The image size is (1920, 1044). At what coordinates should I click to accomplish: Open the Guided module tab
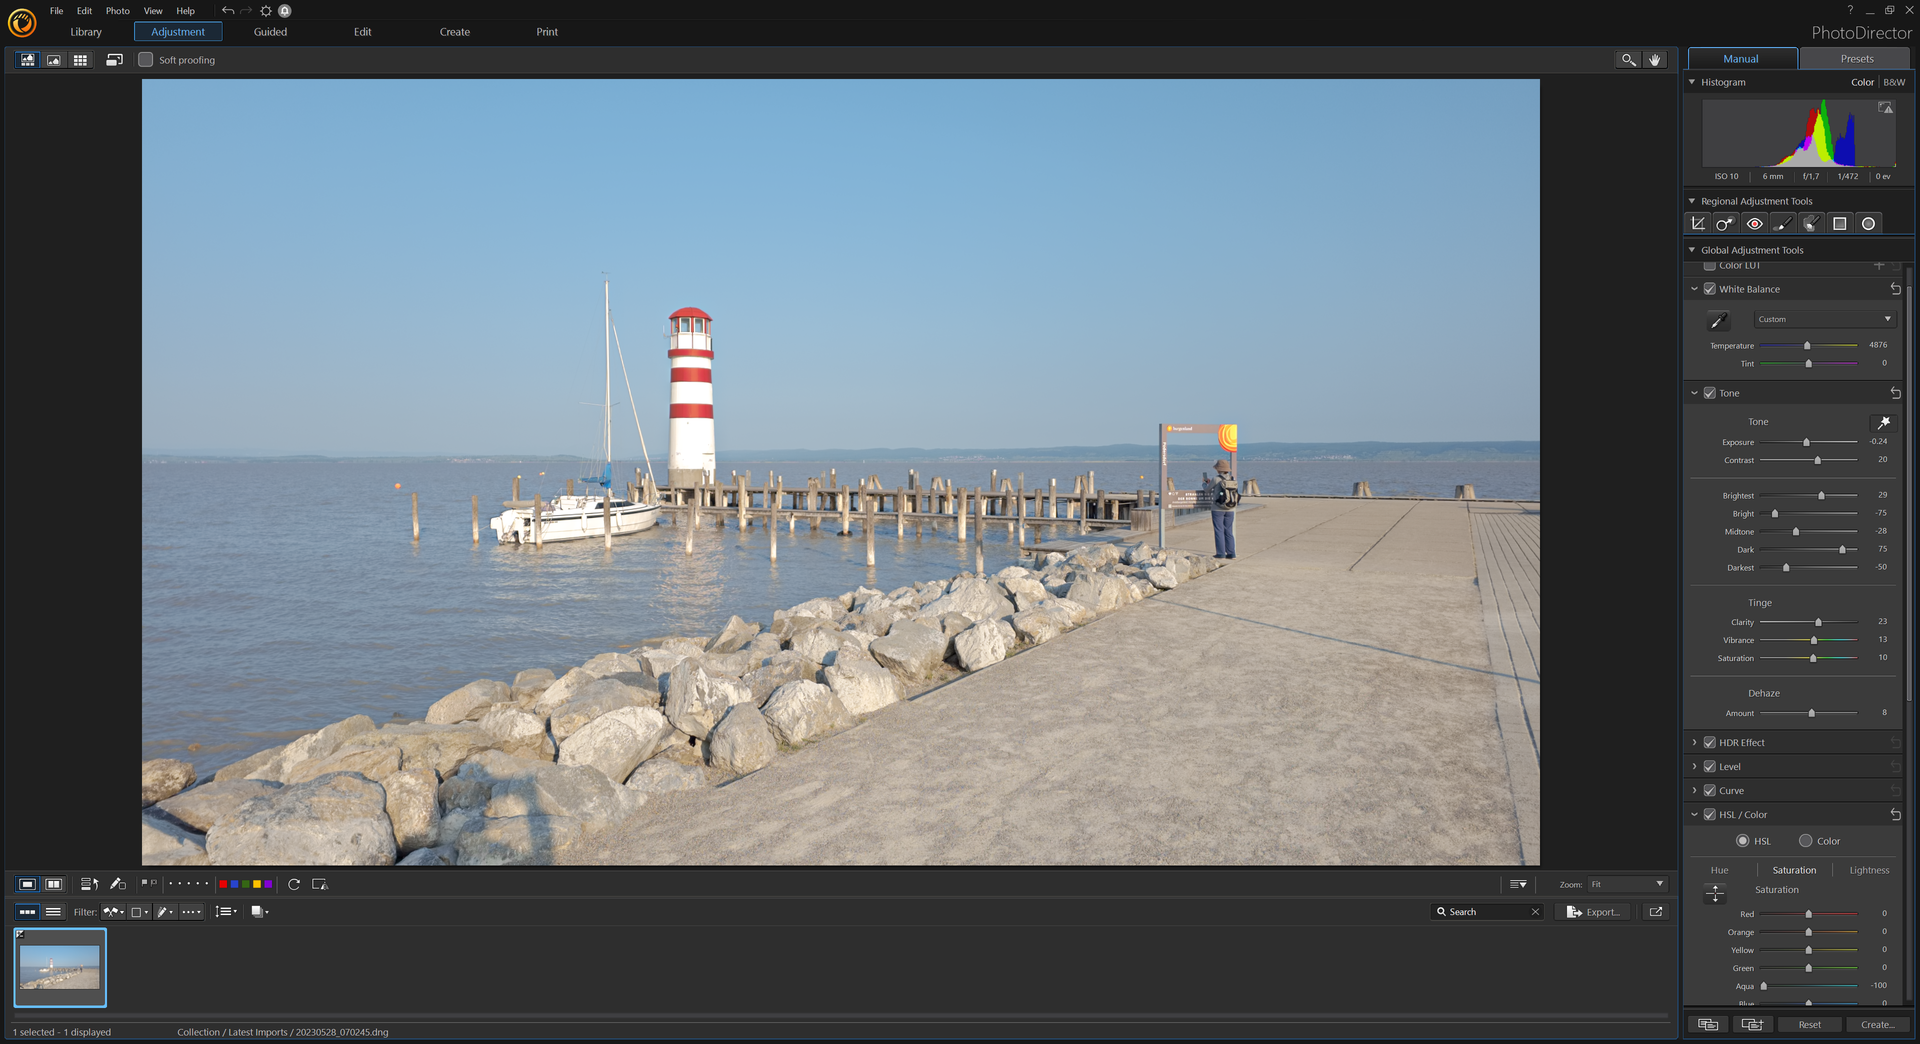(270, 32)
